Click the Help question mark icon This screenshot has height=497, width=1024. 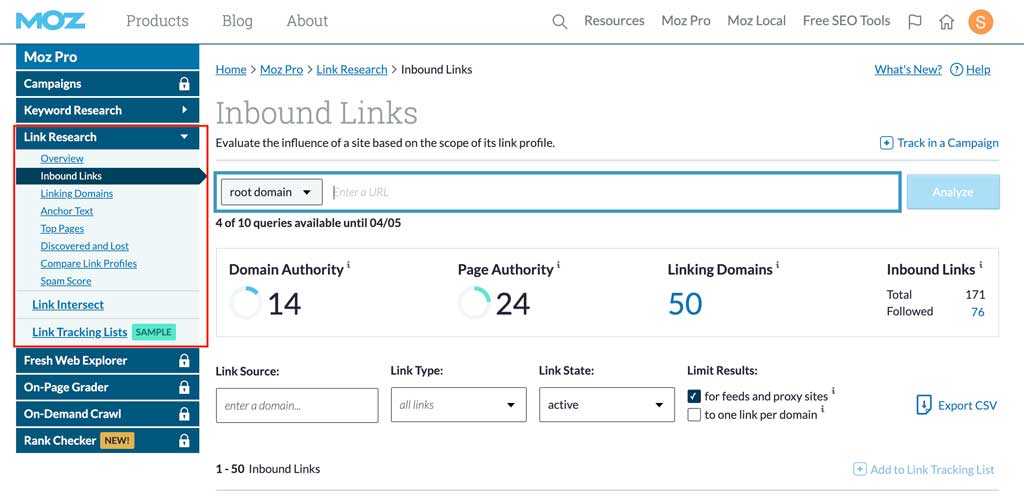(956, 69)
